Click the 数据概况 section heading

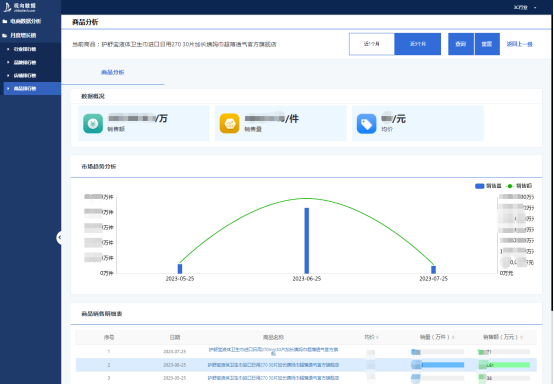pos(93,96)
